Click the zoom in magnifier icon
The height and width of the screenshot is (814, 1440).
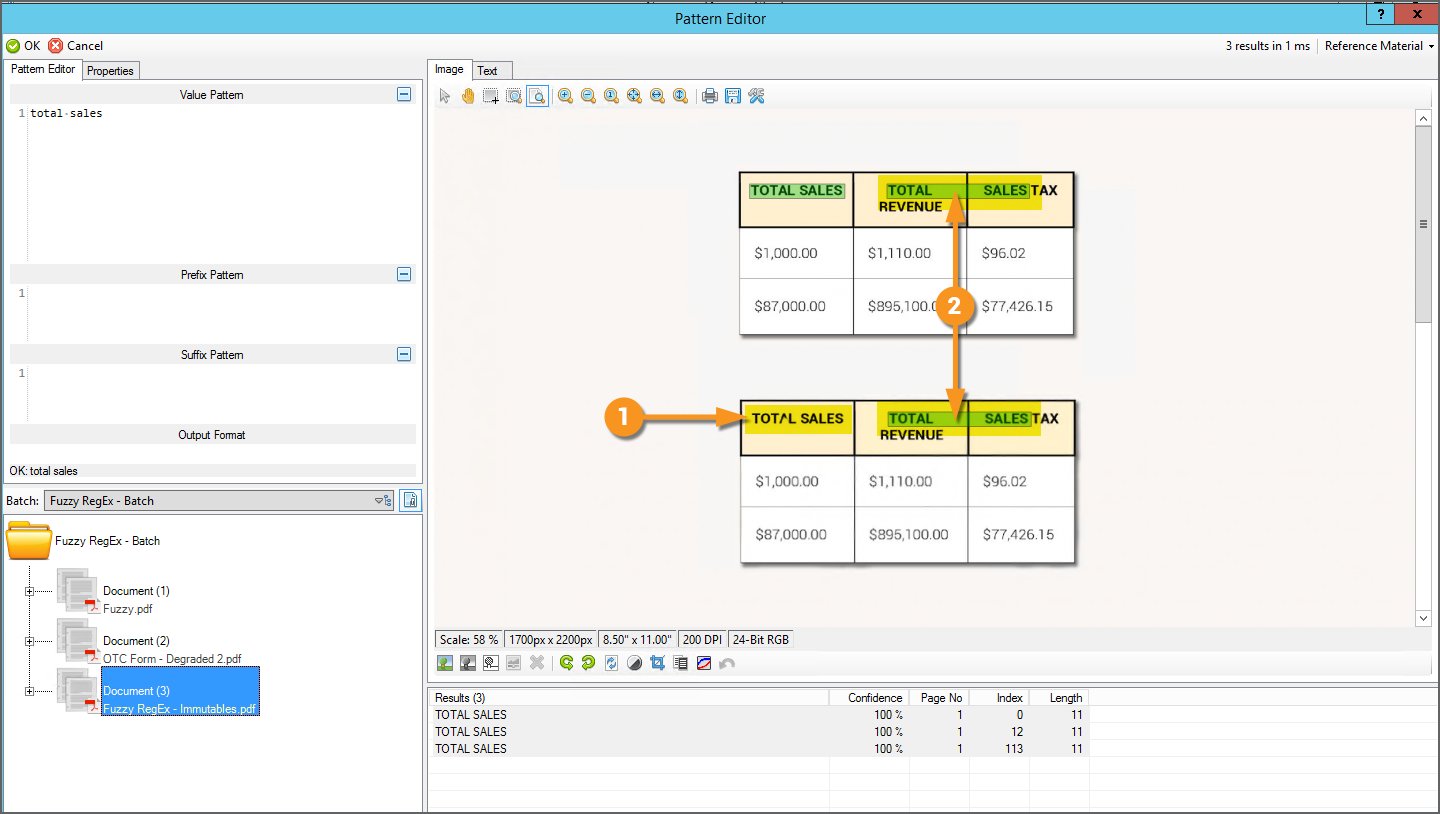point(565,96)
